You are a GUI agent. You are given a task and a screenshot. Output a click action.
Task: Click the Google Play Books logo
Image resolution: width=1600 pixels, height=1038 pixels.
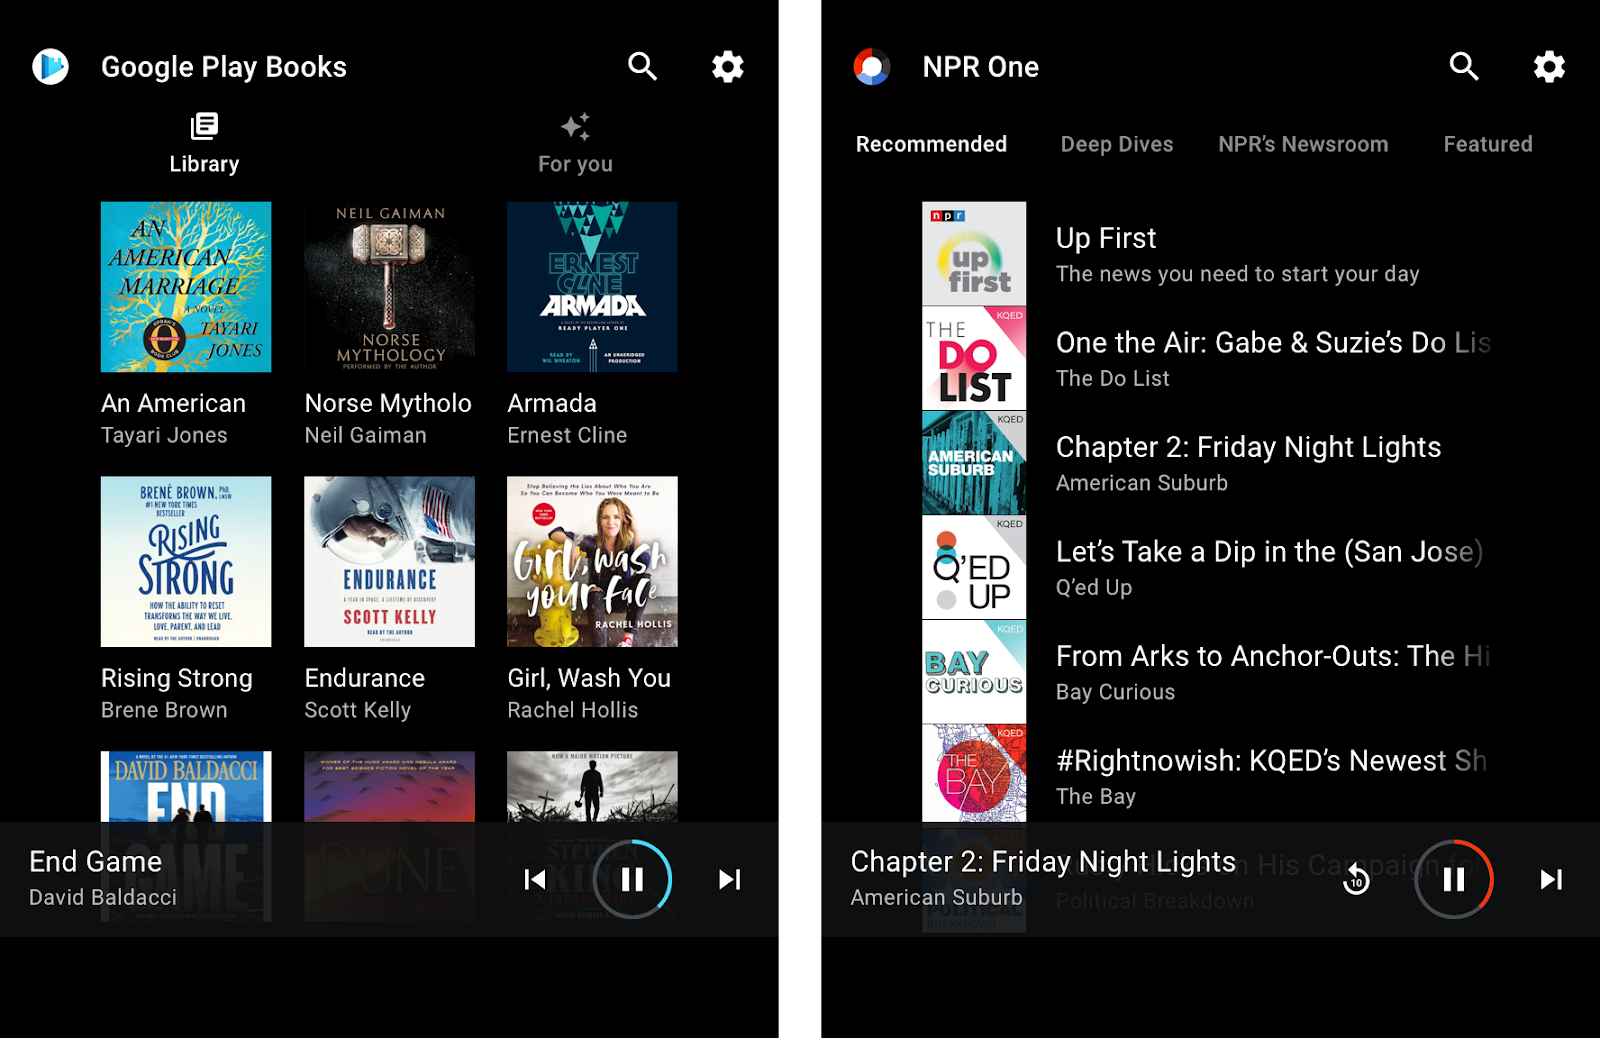point(50,67)
